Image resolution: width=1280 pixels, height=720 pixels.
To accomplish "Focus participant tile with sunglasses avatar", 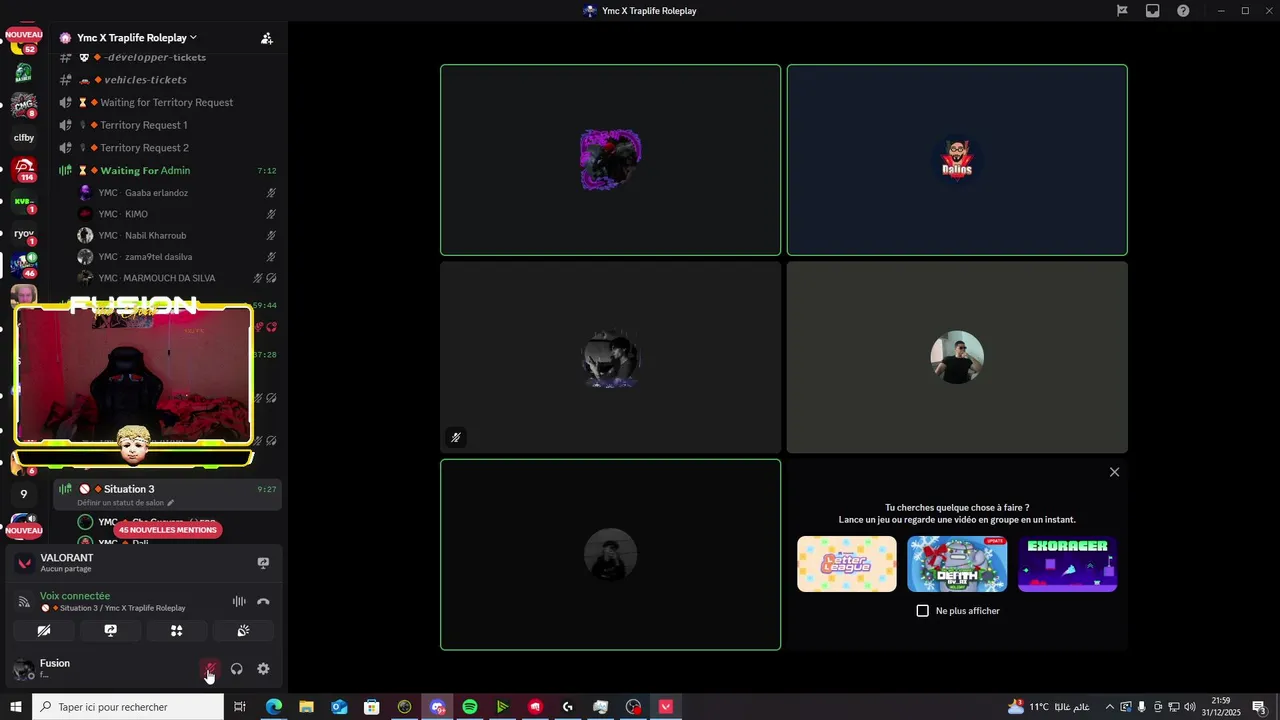I will [957, 357].
